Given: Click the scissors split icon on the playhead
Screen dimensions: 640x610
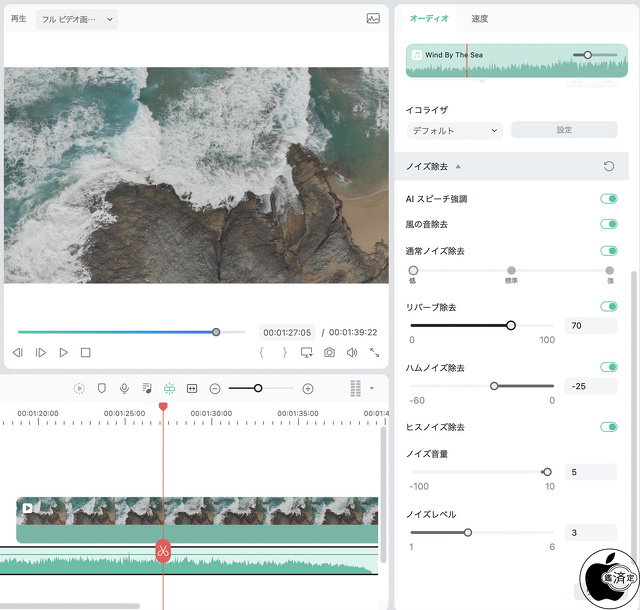Looking at the screenshot, I should tap(163, 550).
